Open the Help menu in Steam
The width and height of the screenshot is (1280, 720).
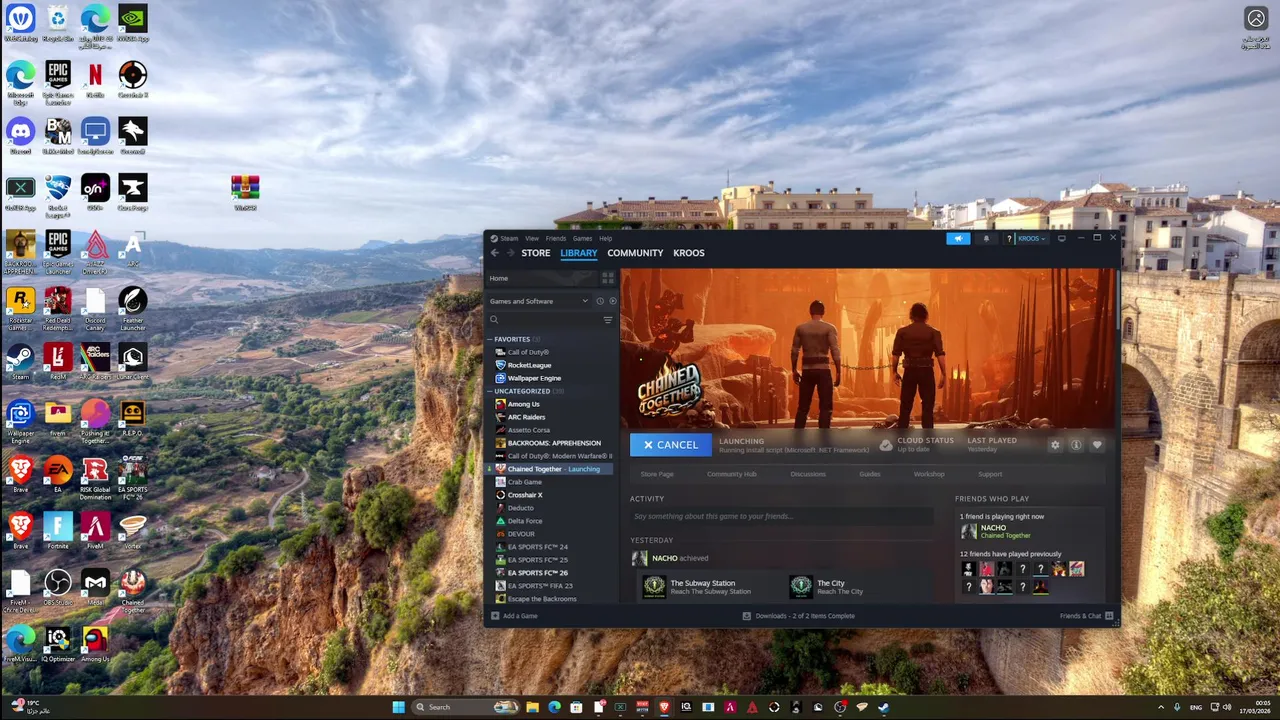pos(605,238)
